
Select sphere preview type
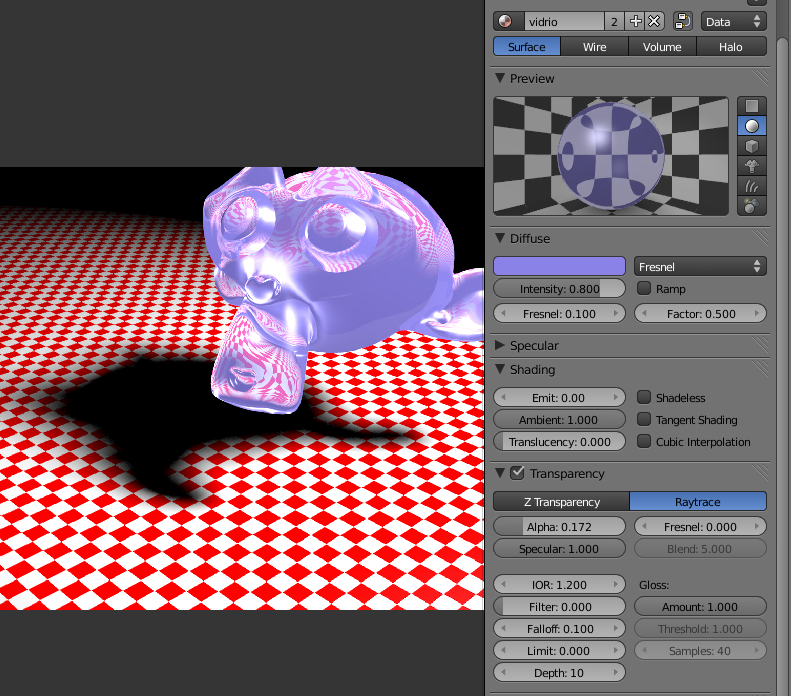click(752, 126)
